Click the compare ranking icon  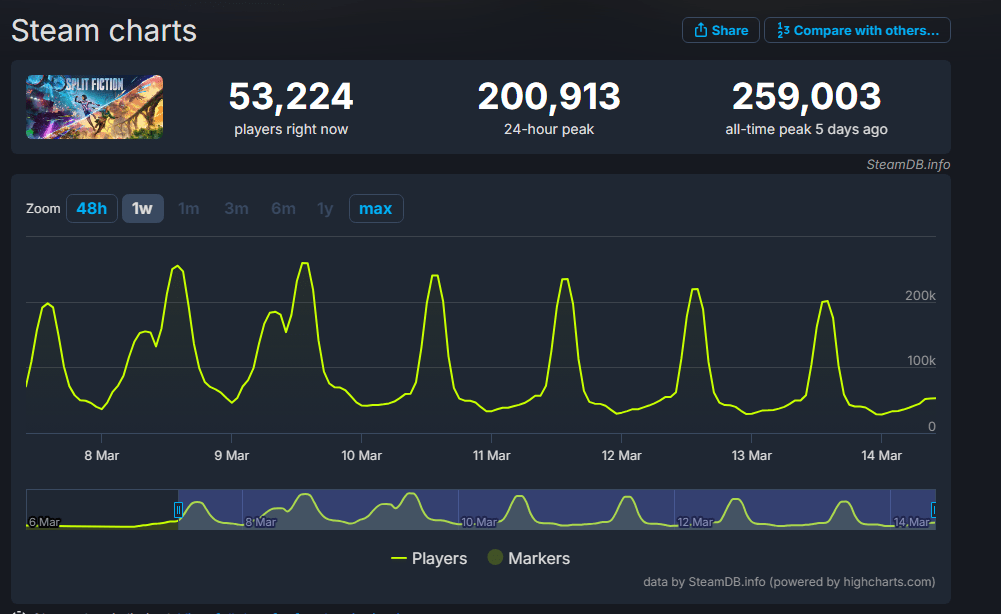click(x=783, y=30)
